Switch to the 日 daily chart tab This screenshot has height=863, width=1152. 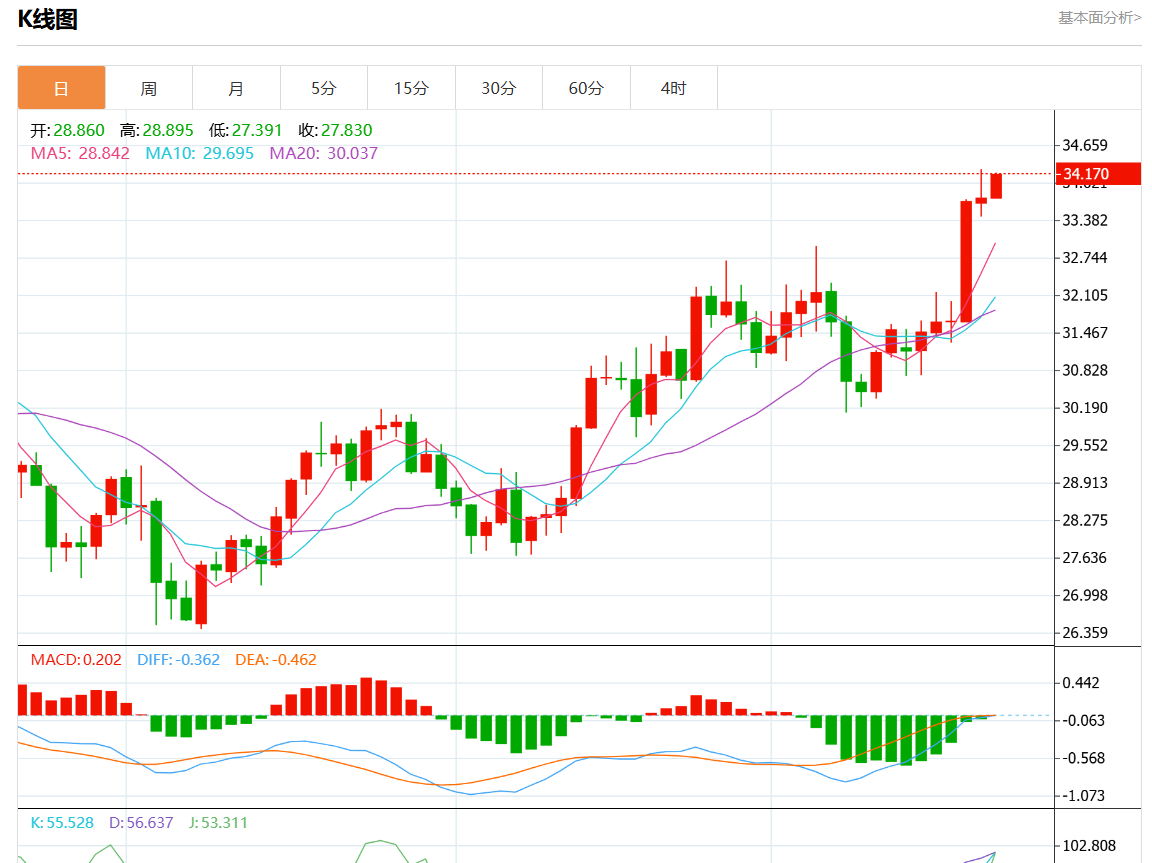tap(61, 88)
